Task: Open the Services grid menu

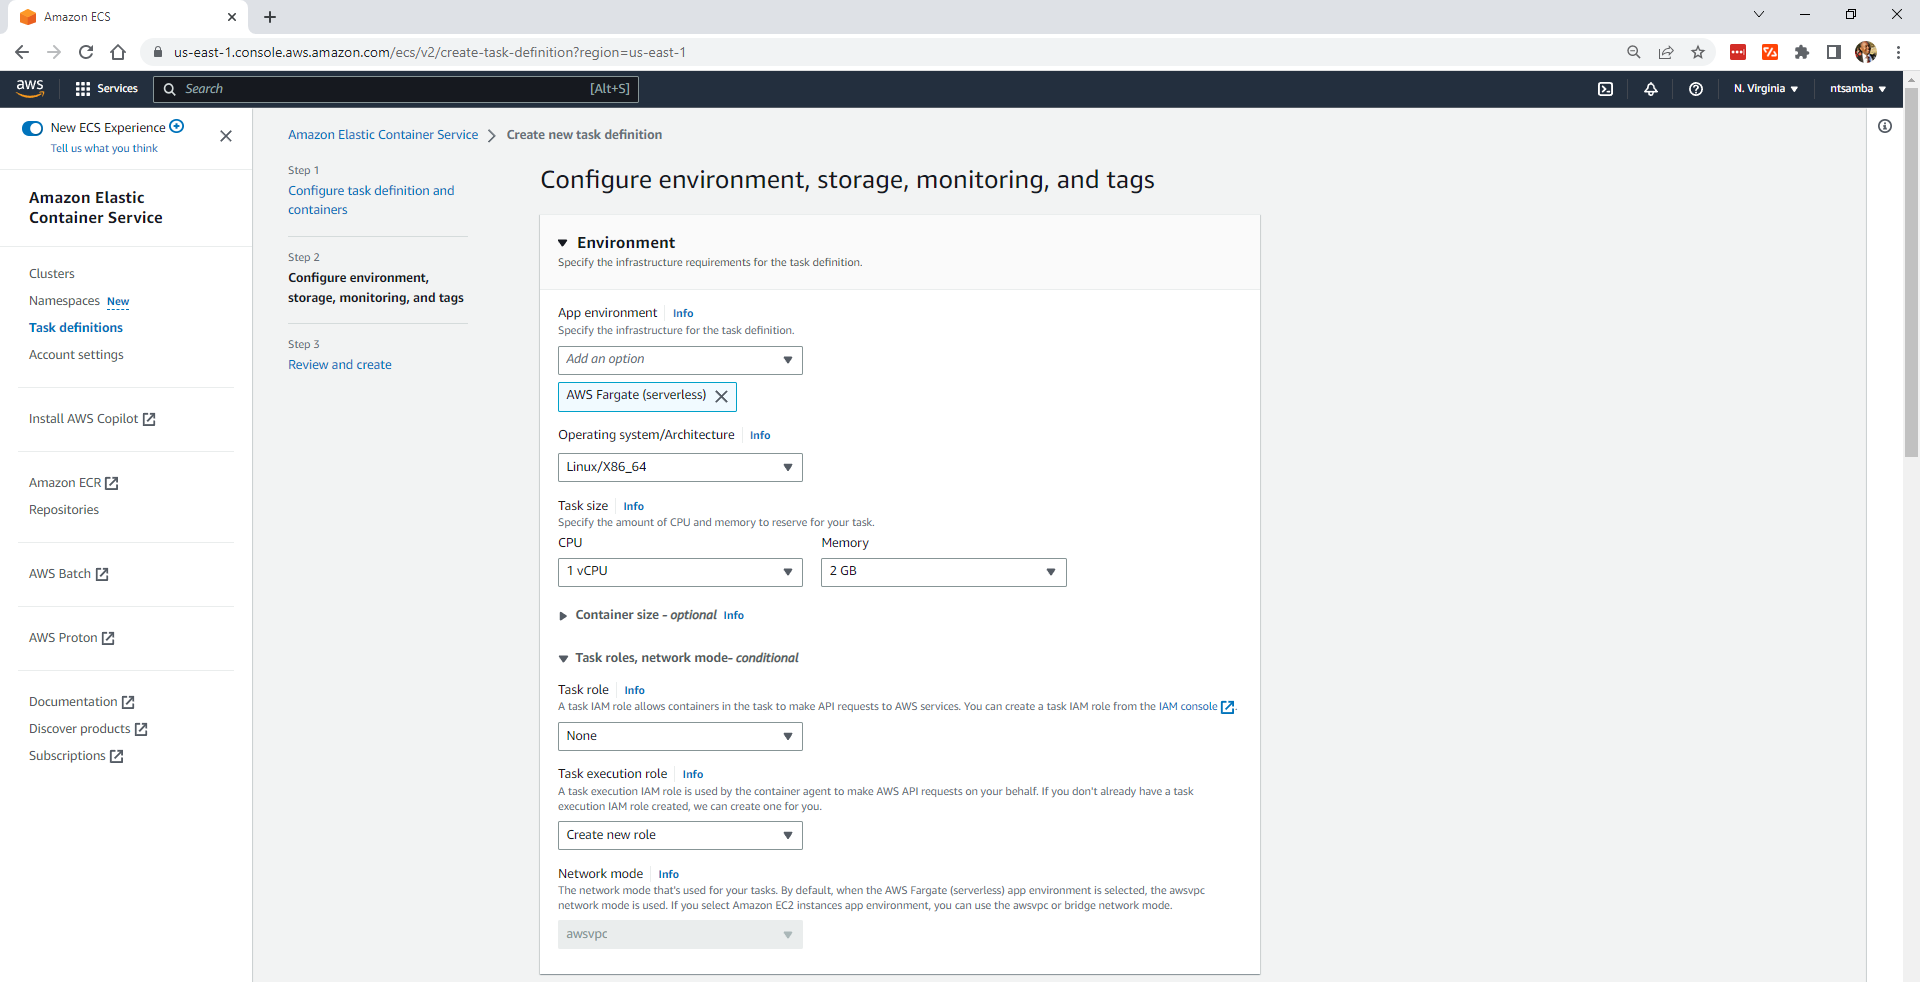Action: pos(106,89)
